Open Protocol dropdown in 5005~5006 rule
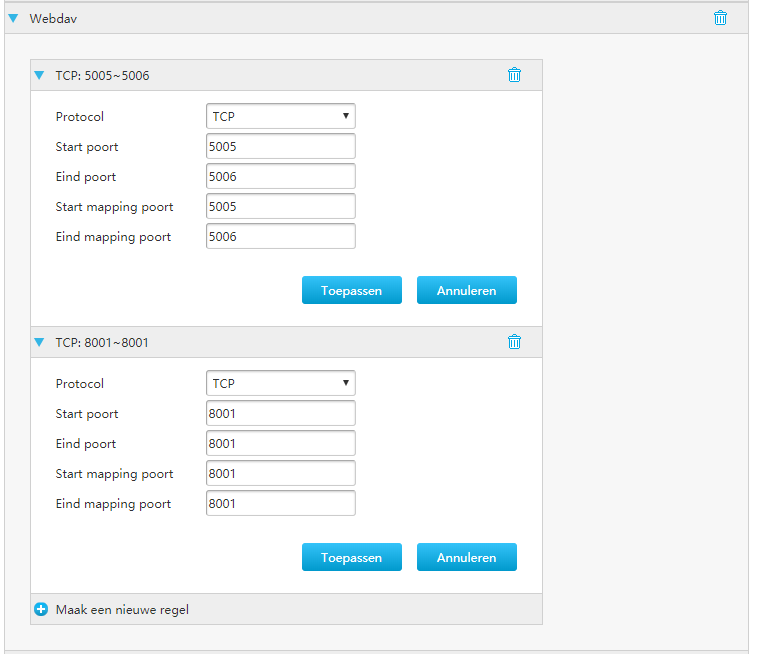 coord(281,116)
